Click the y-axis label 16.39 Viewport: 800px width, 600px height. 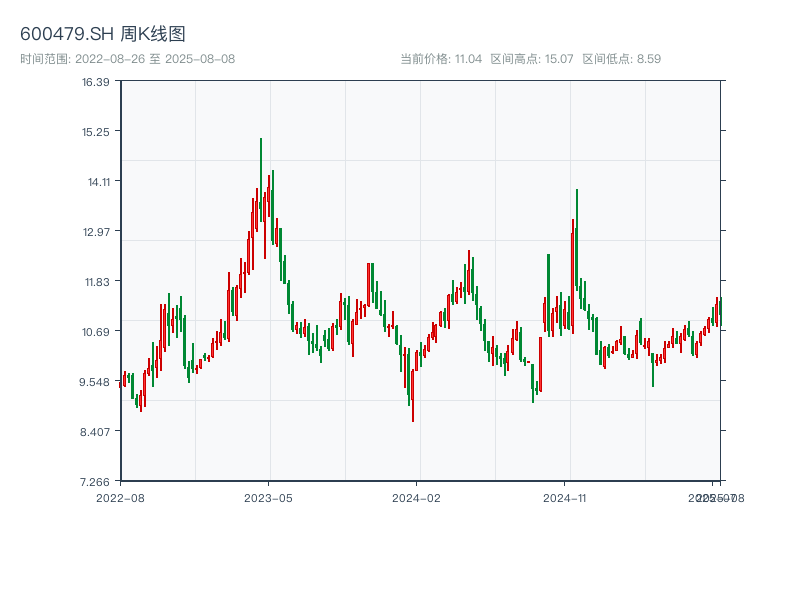(x=96, y=82)
